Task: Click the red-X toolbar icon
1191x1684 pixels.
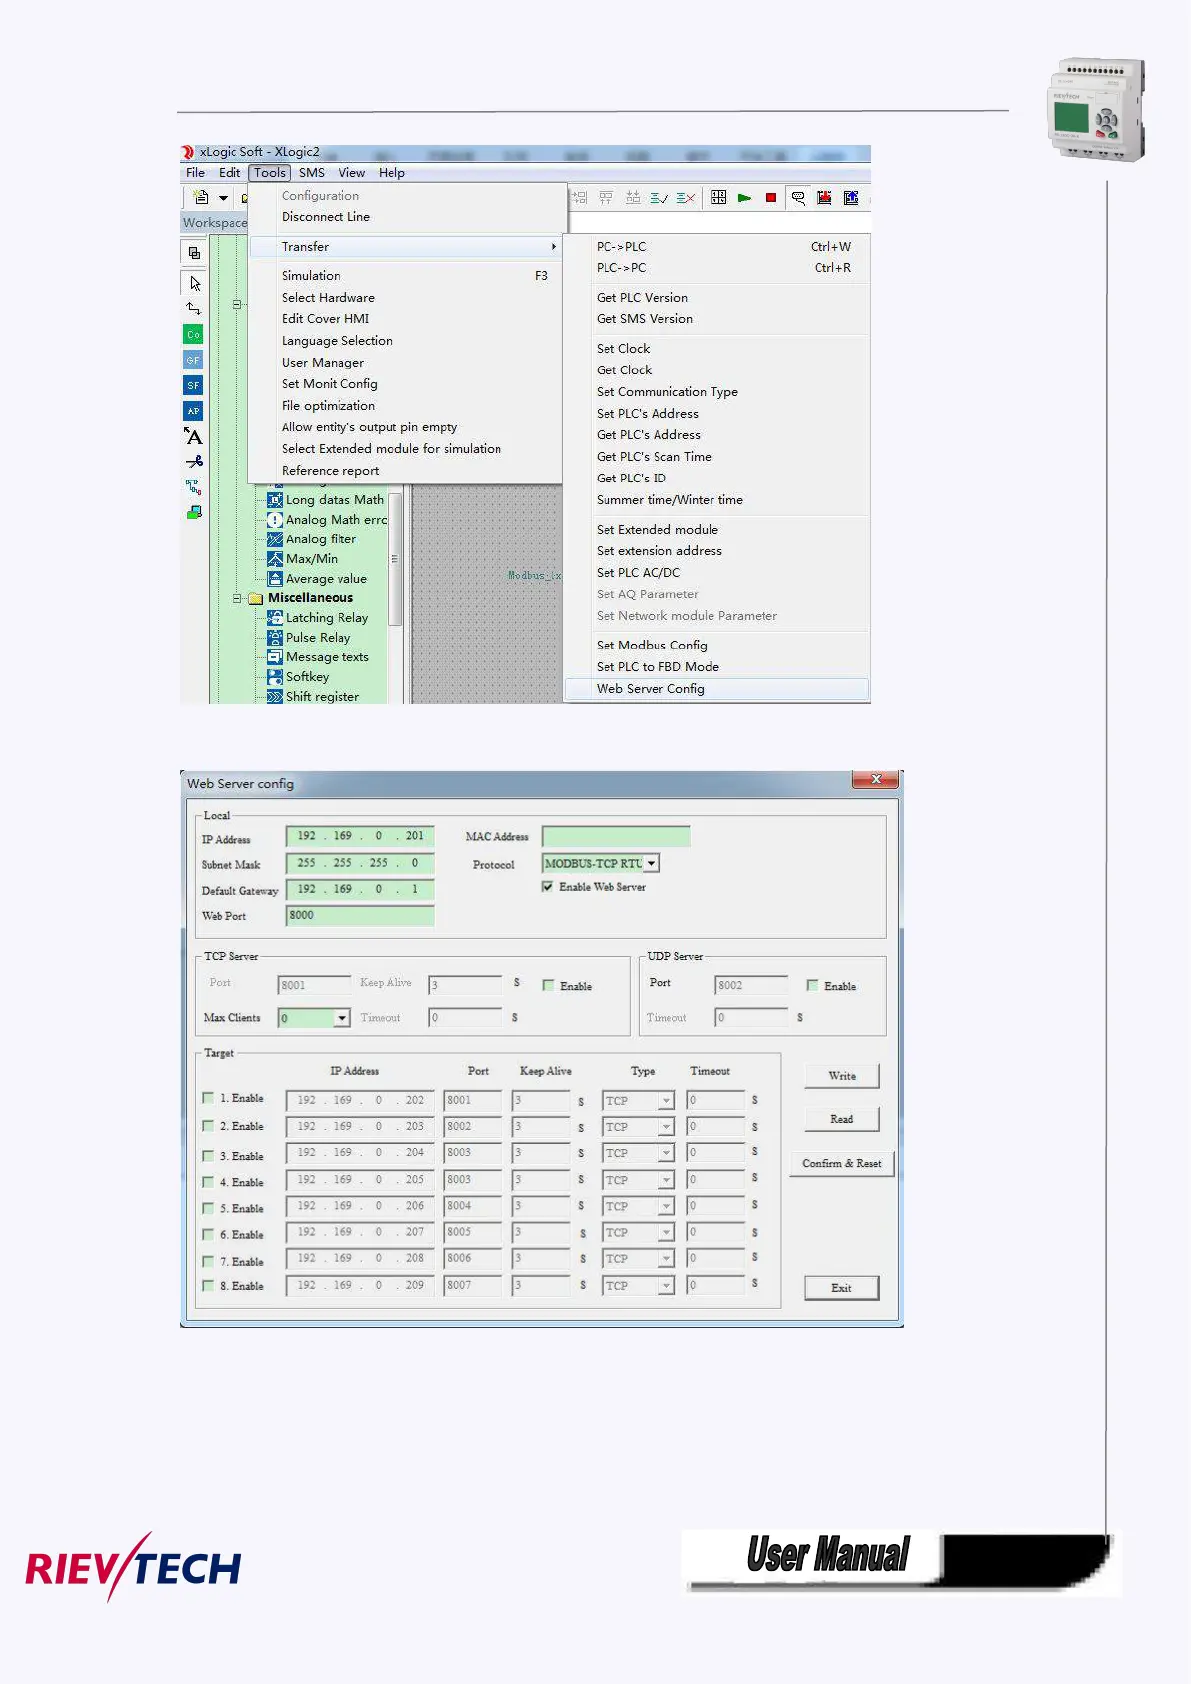Action: [685, 198]
